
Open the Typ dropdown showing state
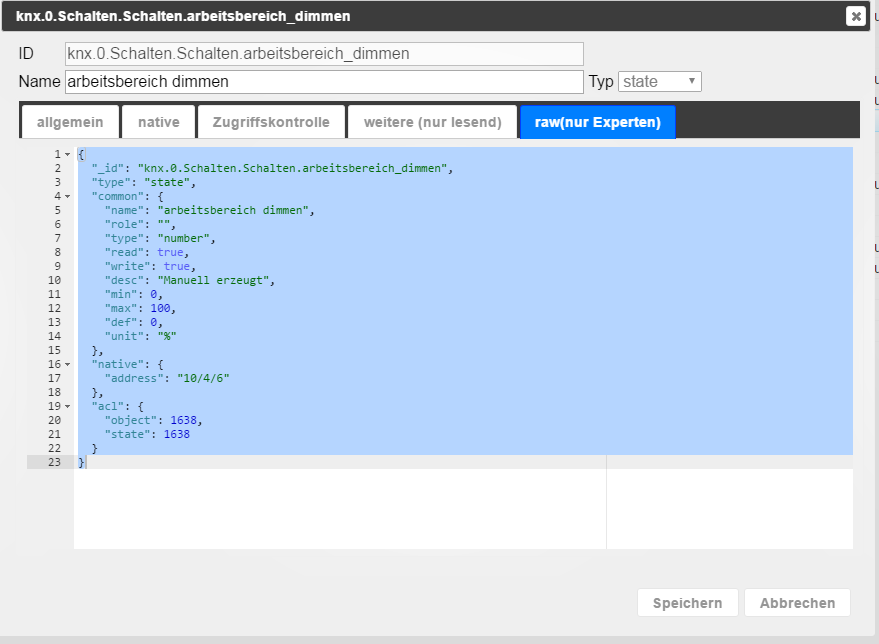point(659,82)
